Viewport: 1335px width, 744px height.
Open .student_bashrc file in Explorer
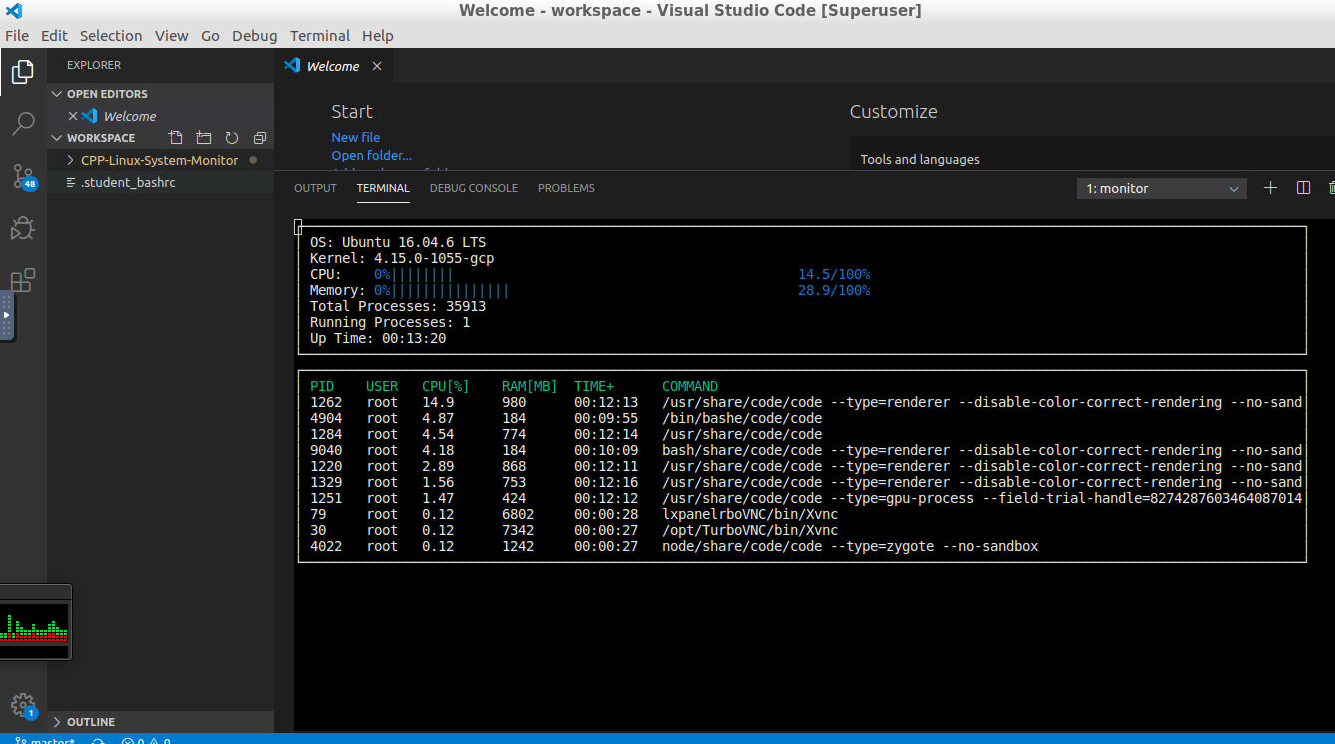click(x=160, y=182)
